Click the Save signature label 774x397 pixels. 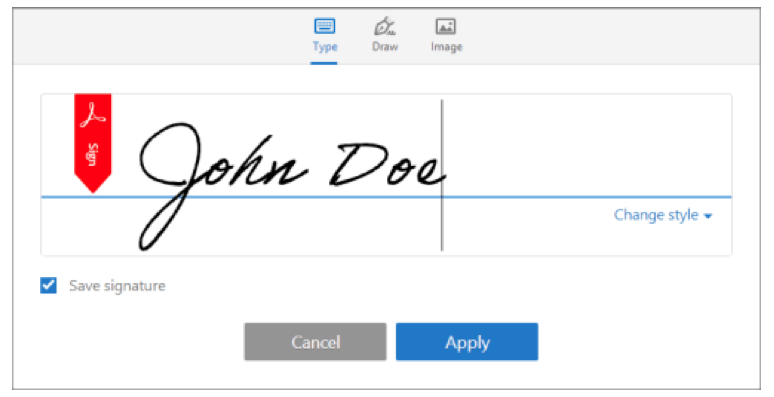pyautogui.click(x=117, y=286)
